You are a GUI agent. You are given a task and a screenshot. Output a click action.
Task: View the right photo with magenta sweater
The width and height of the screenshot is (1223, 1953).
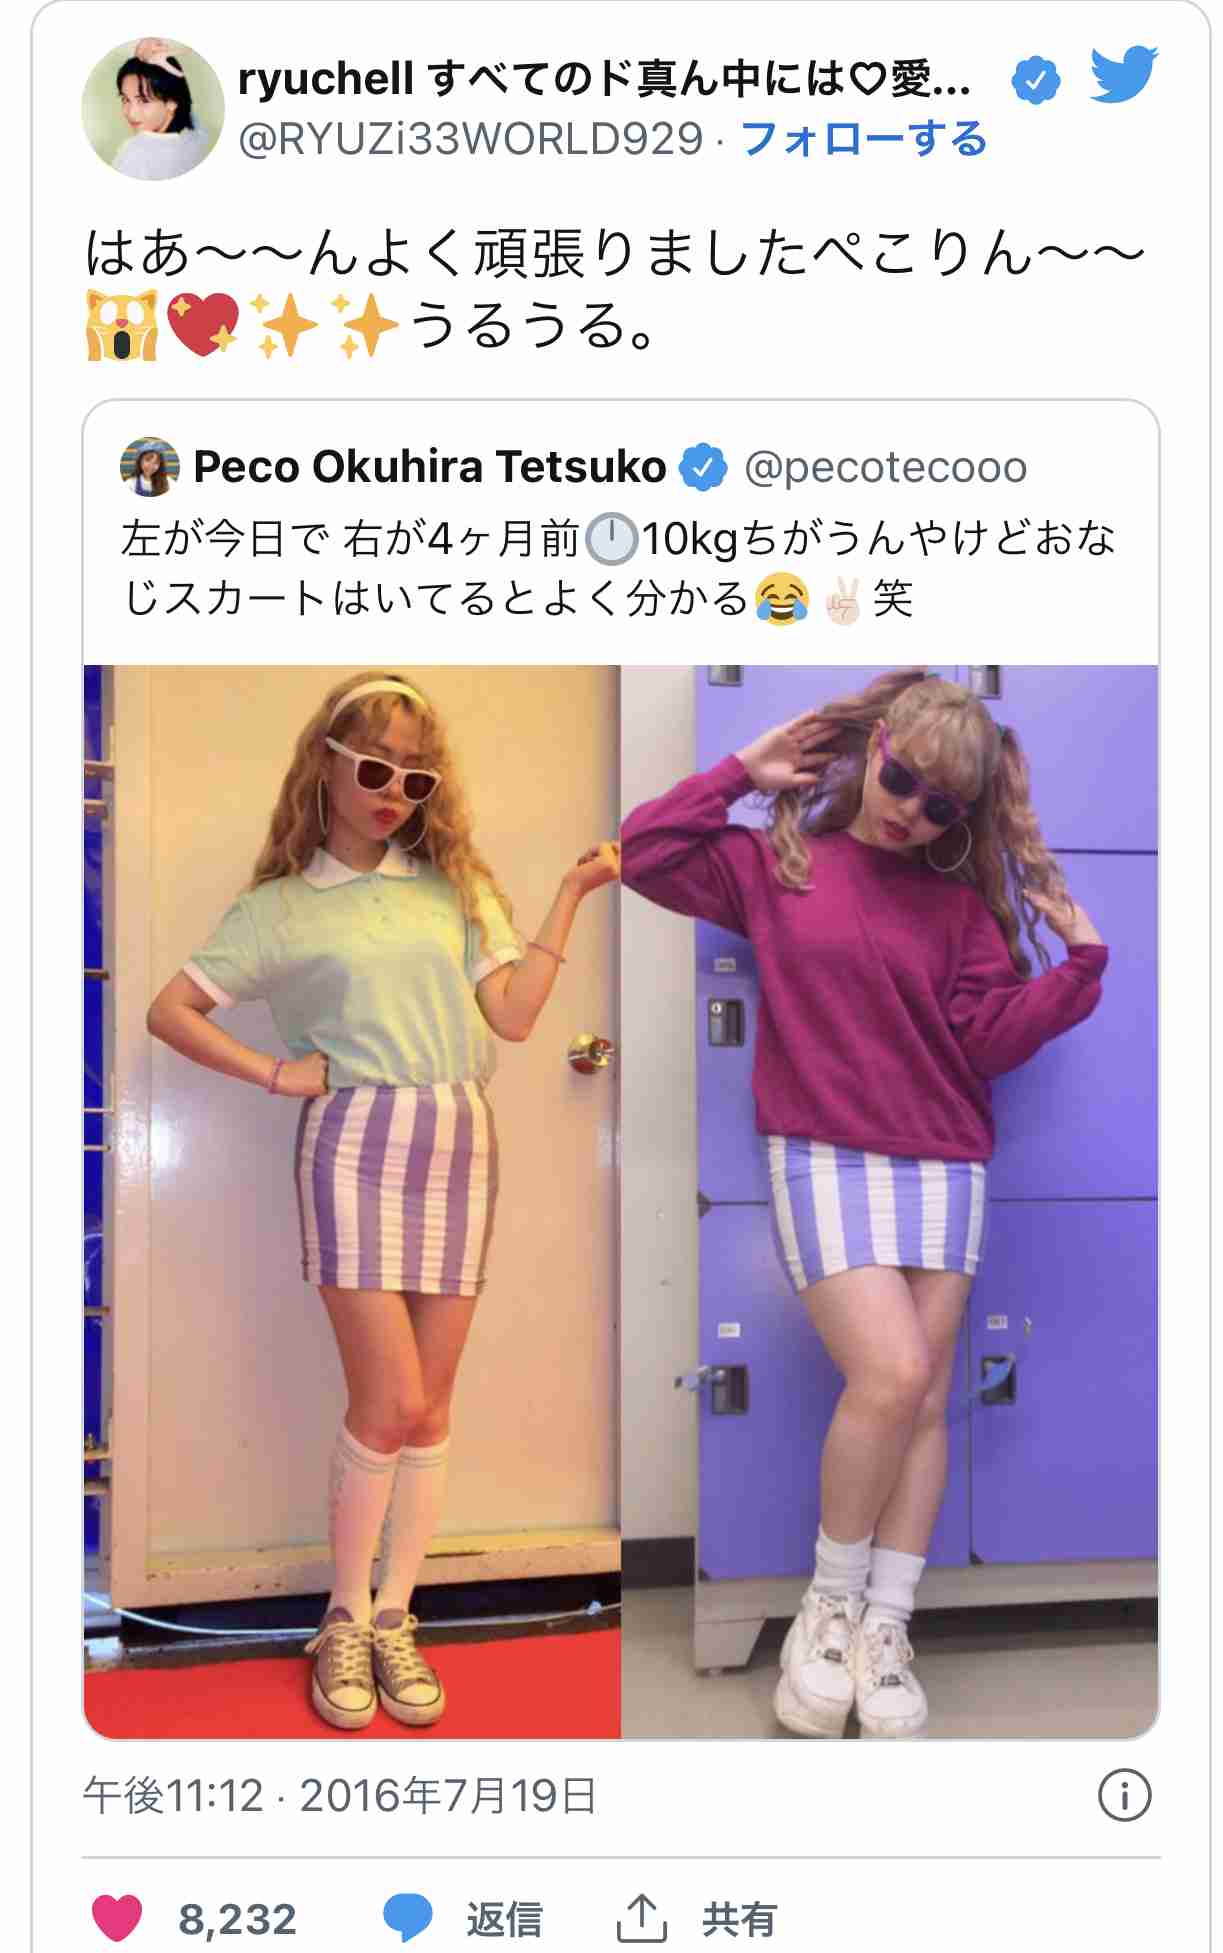click(x=890, y=1201)
